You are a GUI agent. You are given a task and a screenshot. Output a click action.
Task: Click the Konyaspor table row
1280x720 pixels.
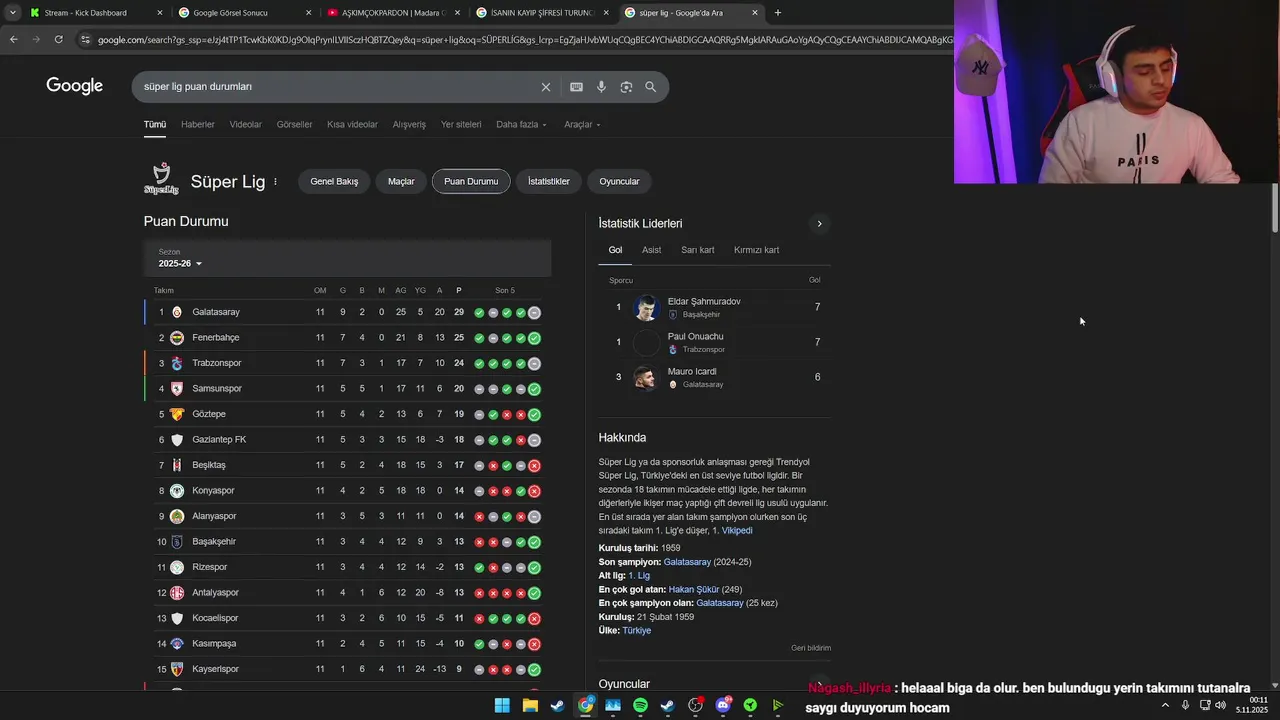tap(347, 491)
